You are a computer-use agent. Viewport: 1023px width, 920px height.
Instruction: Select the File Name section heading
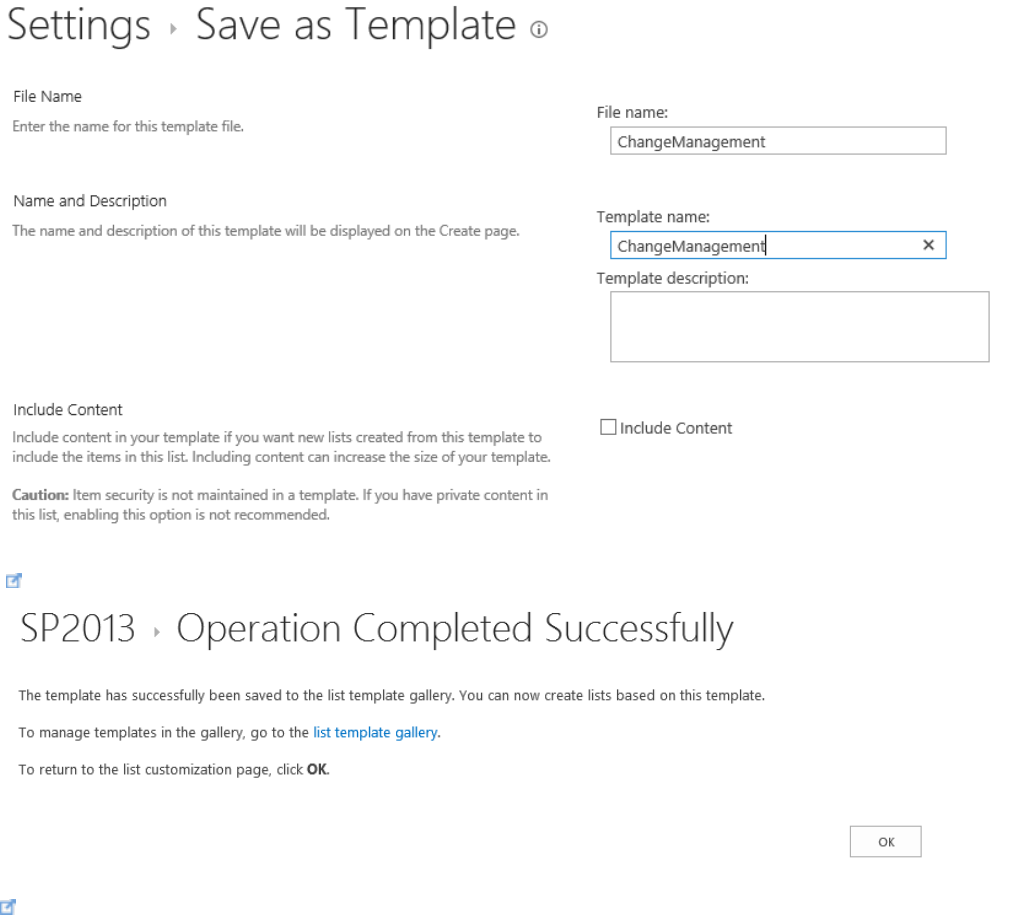pyautogui.click(x=47, y=97)
